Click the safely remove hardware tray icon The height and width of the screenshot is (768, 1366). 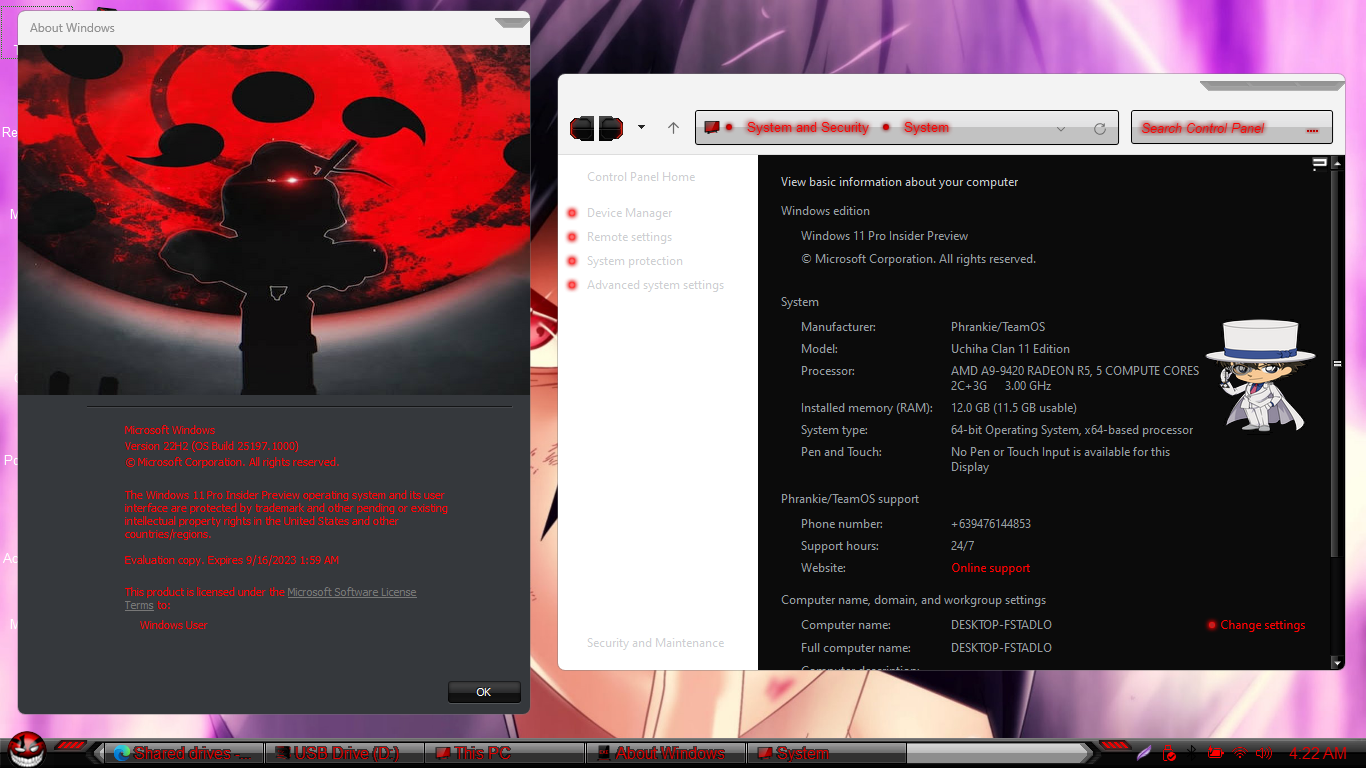pyautogui.click(x=1168, y=753)
